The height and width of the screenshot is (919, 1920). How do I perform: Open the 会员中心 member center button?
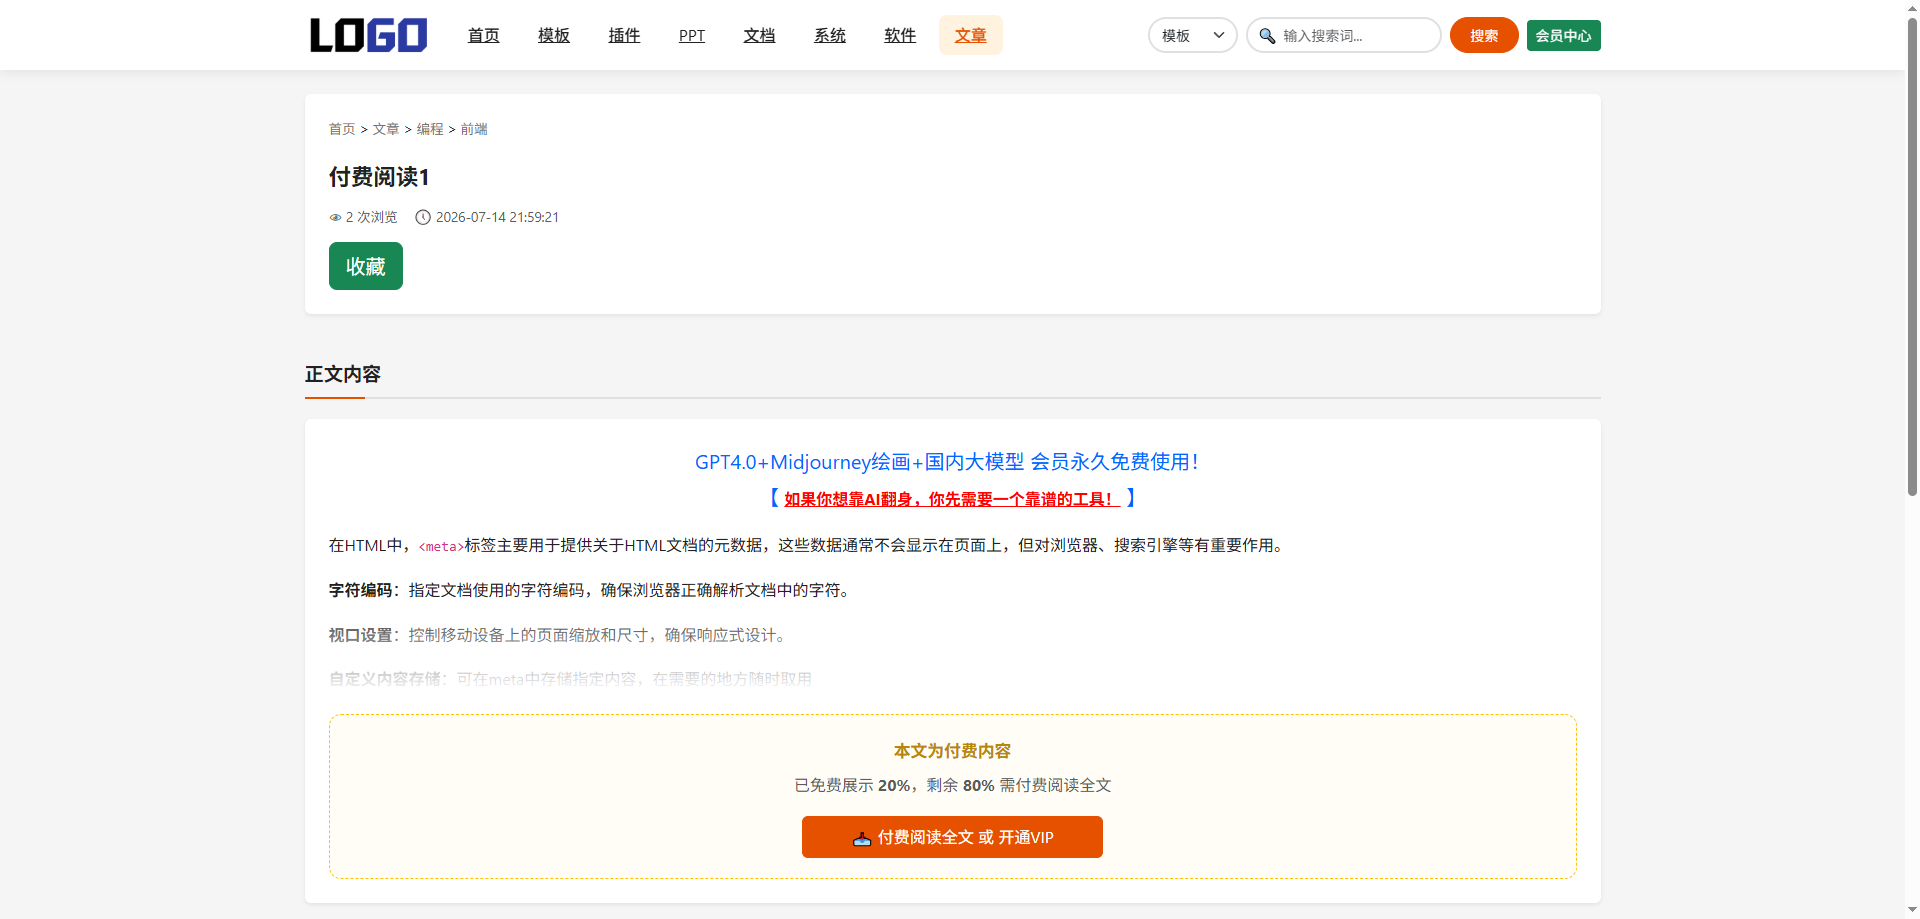1564,35
